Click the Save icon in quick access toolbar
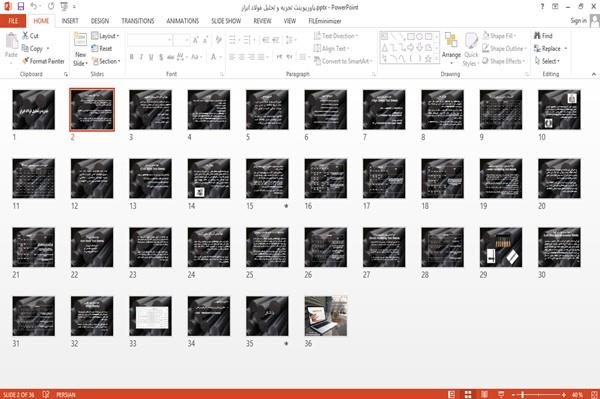The width and height of the screenshot is (600, 399). 21,6
